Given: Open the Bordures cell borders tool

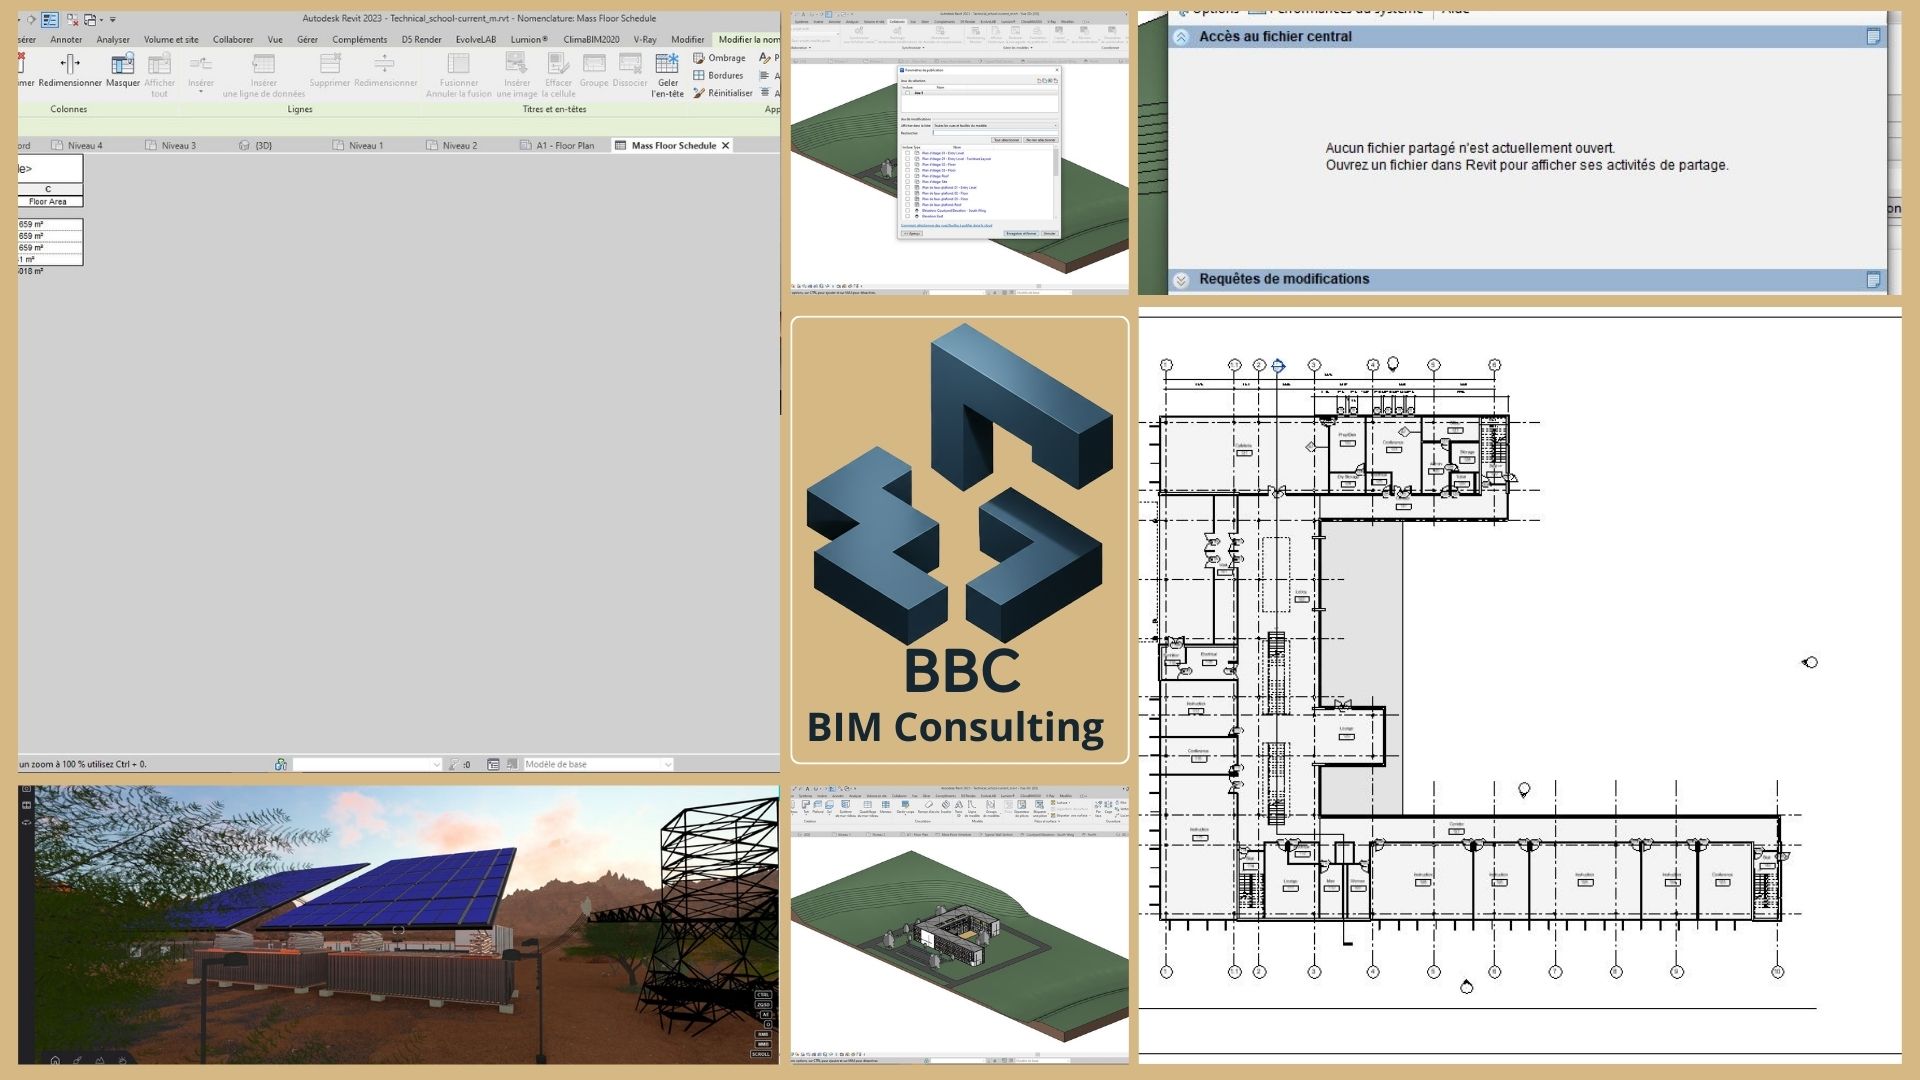Looking at the screenshot, I should 718,75.
